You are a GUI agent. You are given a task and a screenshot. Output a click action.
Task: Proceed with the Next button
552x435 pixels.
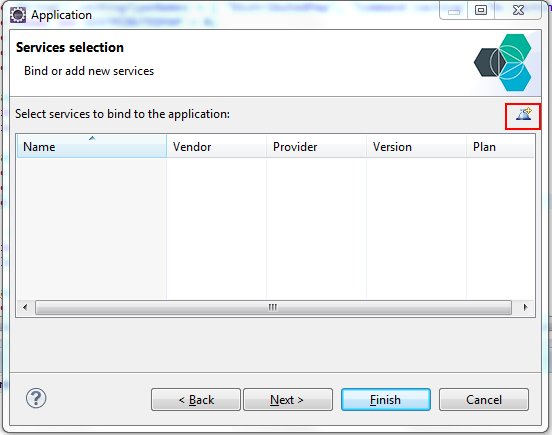[x=288, y=400]
